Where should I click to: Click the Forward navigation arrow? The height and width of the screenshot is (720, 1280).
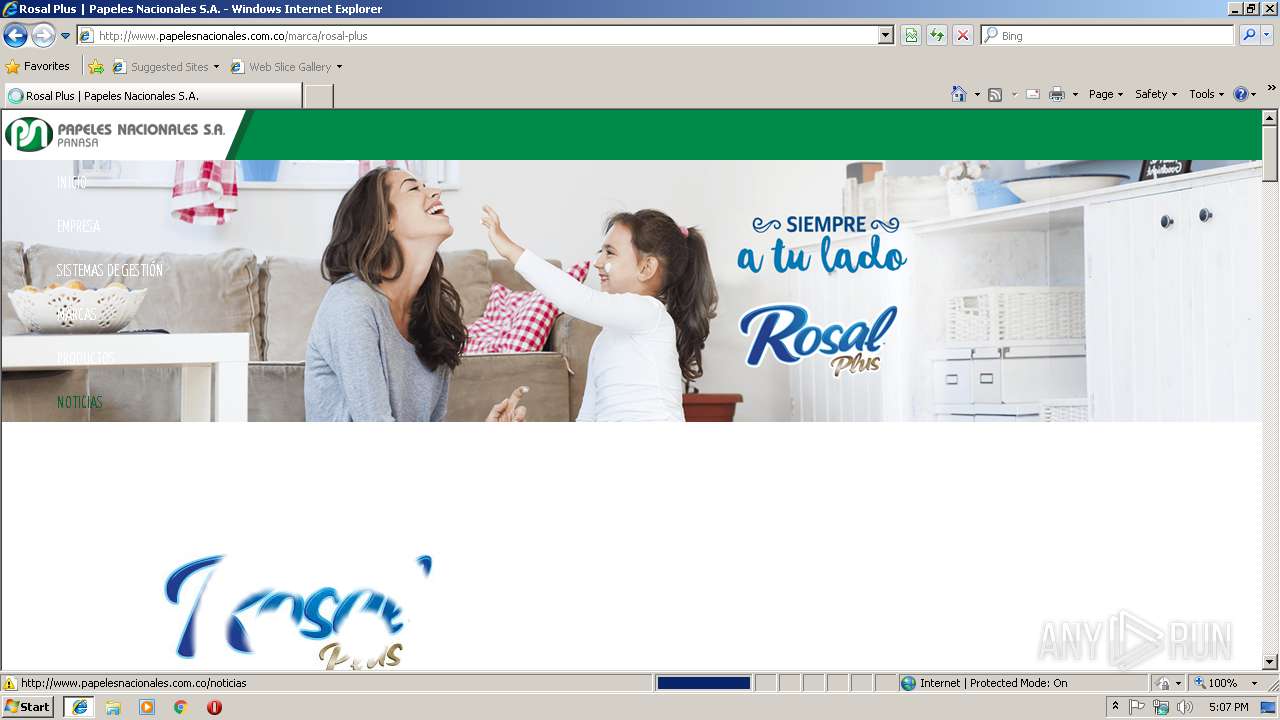pyautogui.click(x=43, y=36)
